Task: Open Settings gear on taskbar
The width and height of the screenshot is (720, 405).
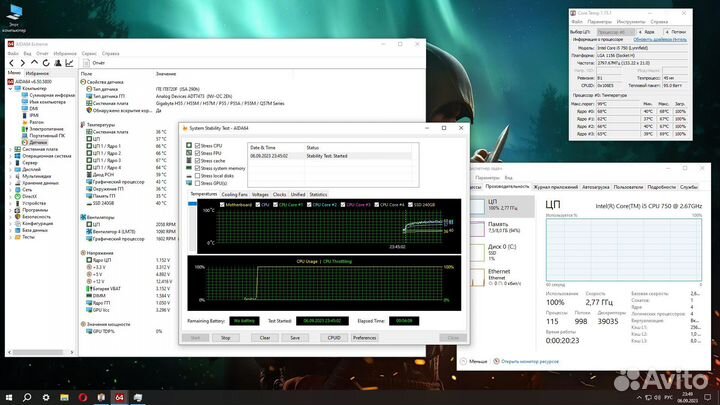Action: pos(46,397)
